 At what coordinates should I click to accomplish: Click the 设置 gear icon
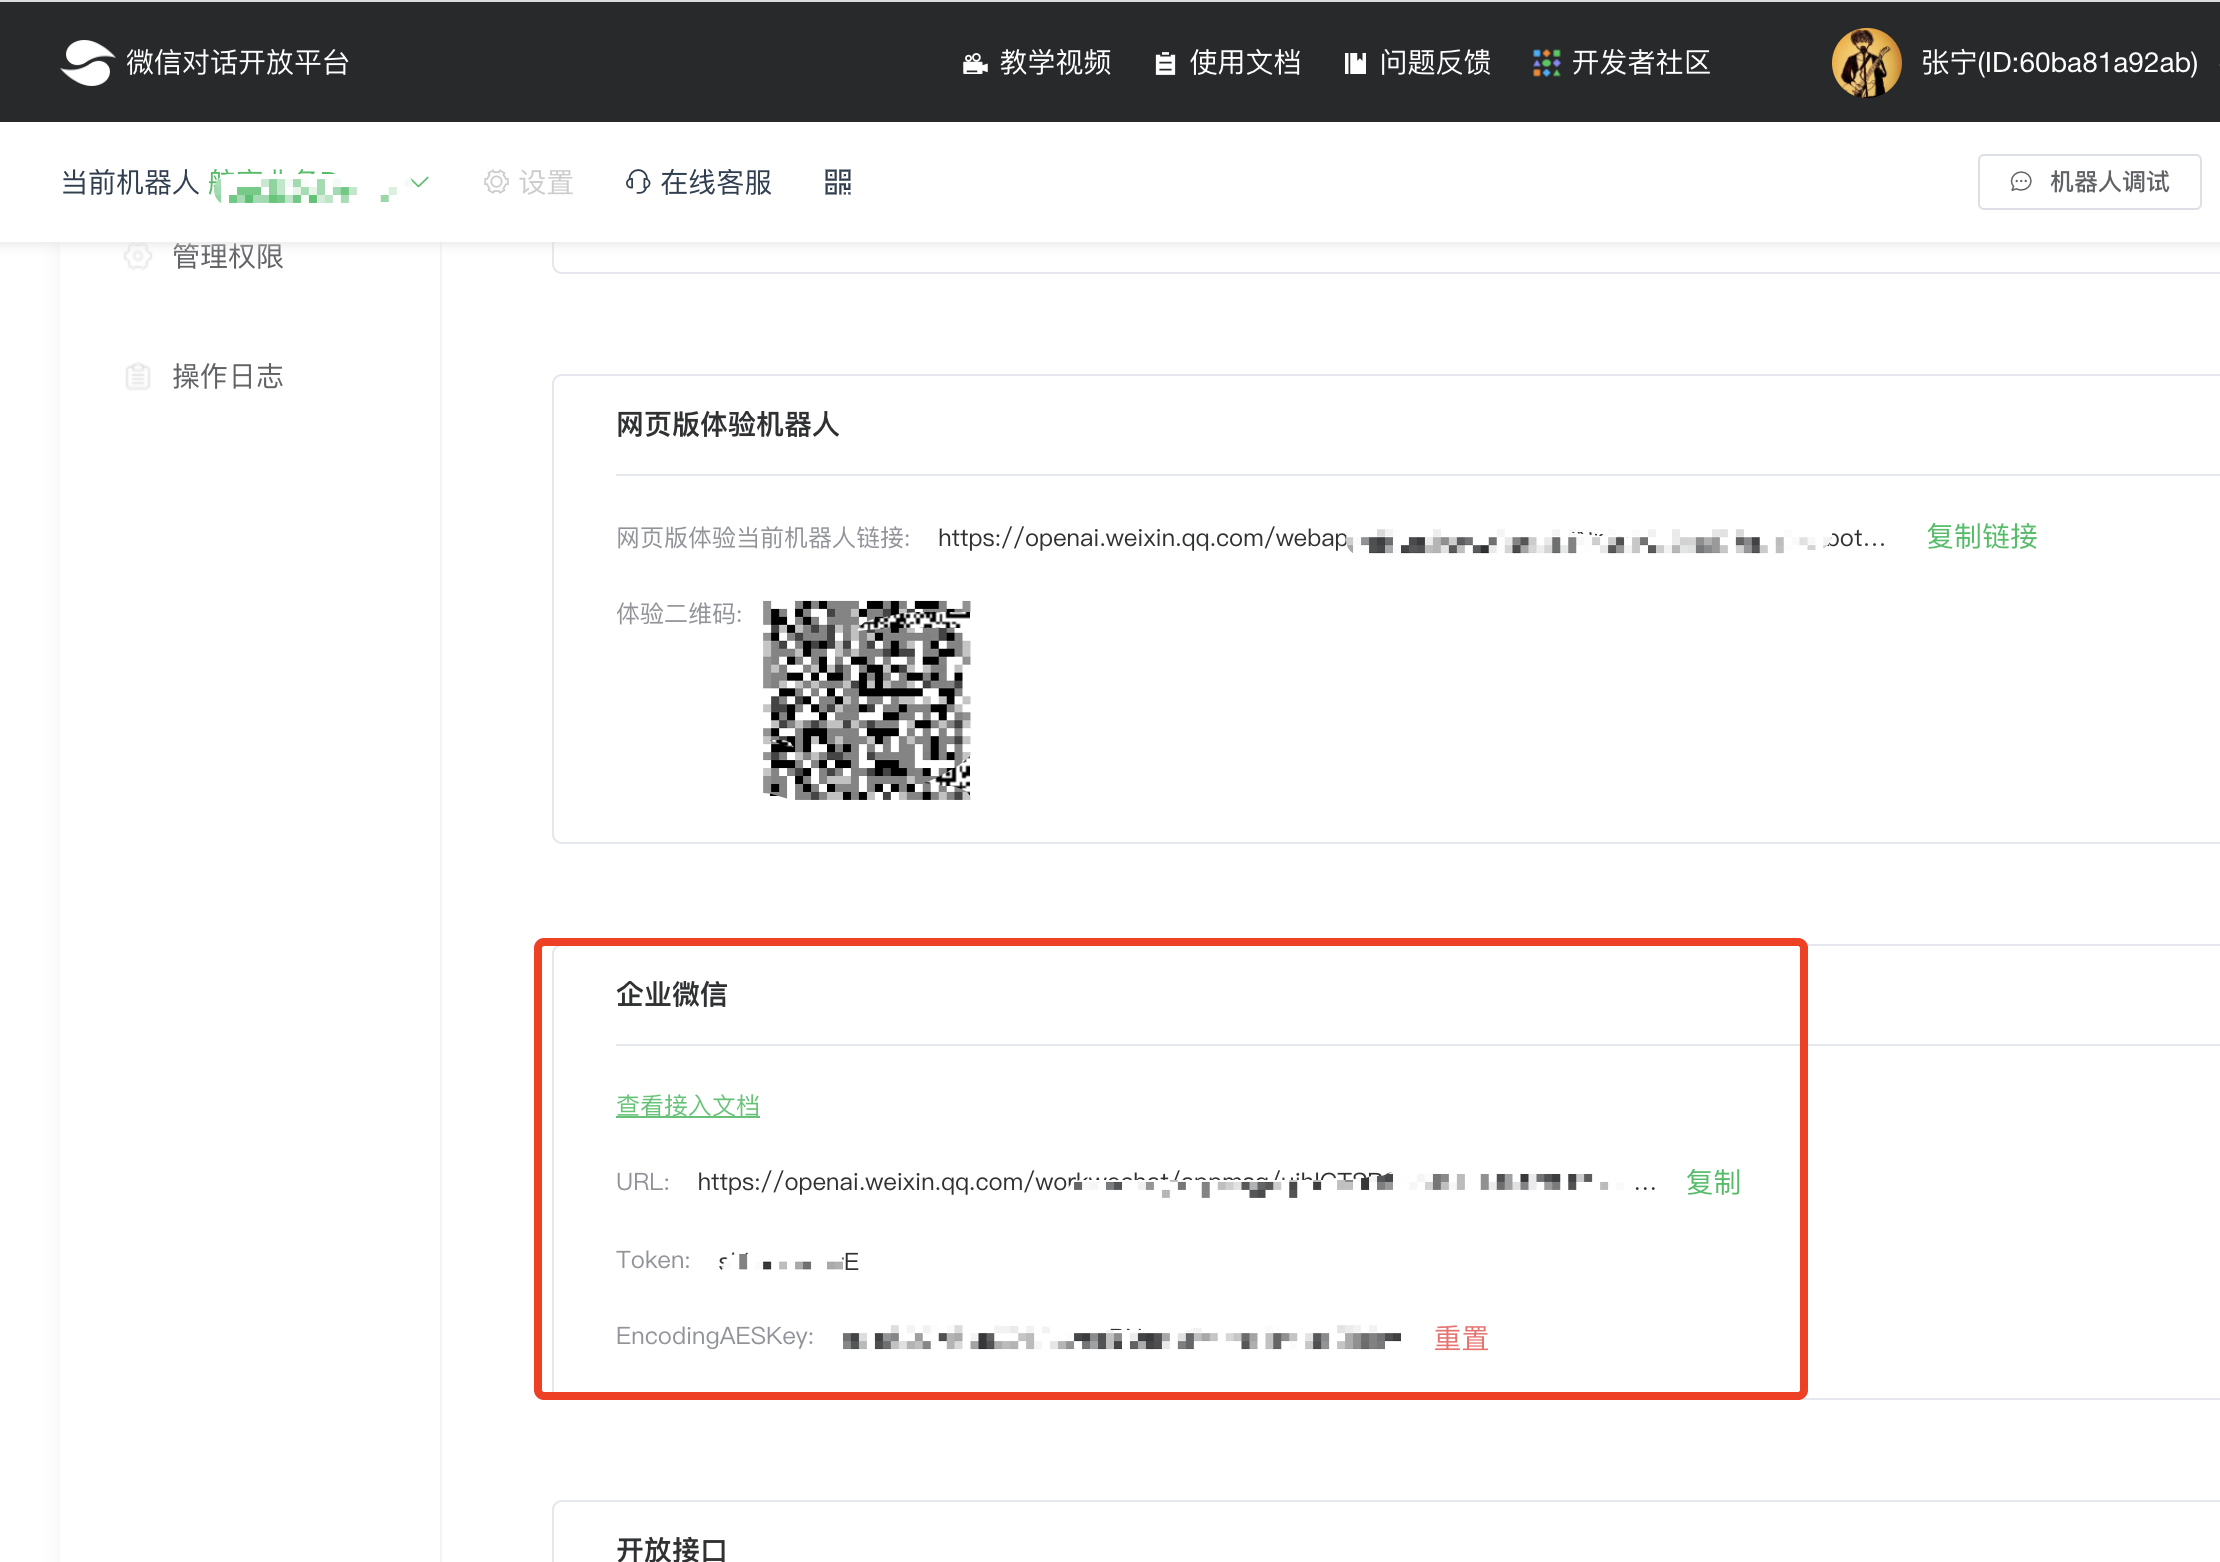pos(496,182)
